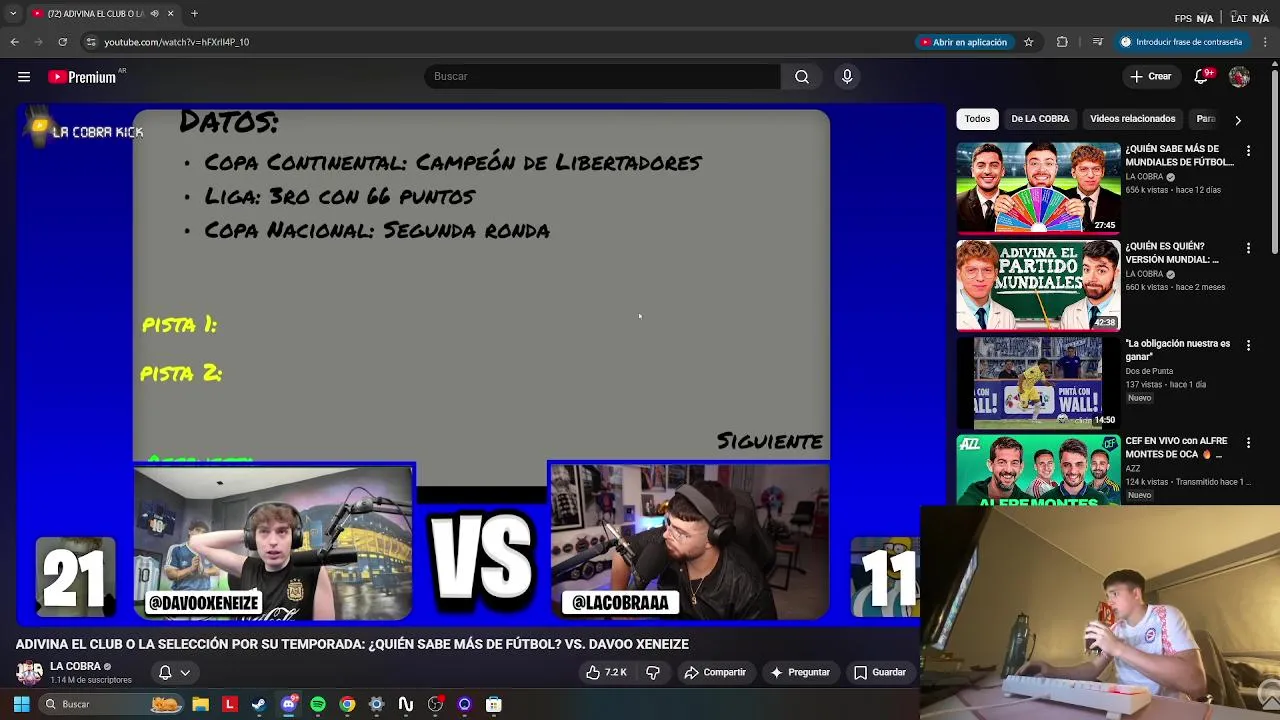1280x720 pixels.
Task: Open LA COBRA channel name link
Action: (75, 667)
